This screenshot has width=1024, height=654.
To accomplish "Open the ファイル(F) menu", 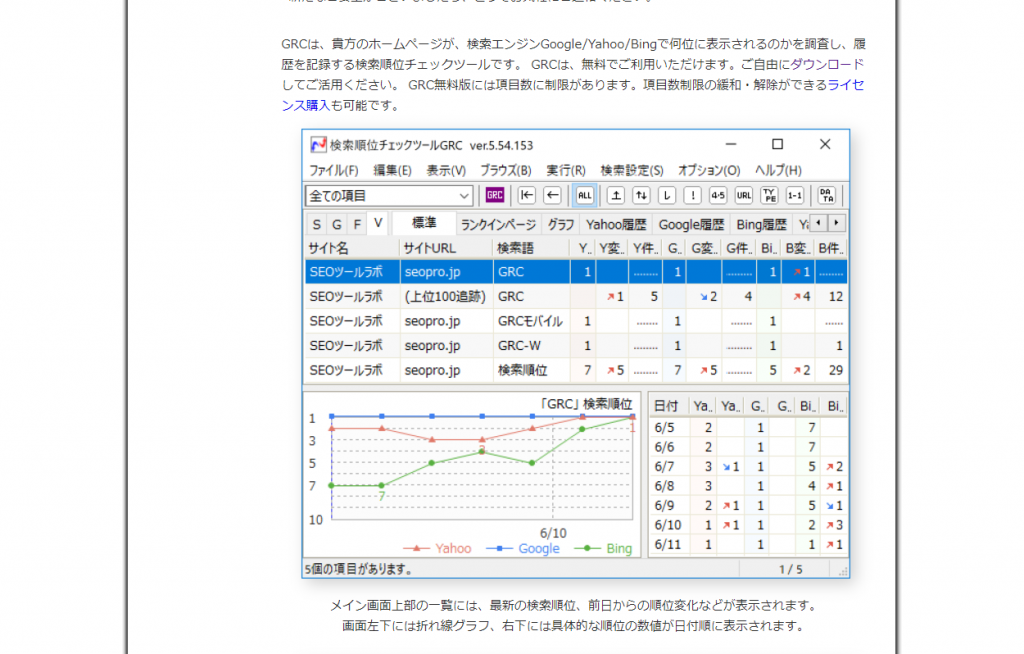I will pyautogui.click(x=334, y=170).
